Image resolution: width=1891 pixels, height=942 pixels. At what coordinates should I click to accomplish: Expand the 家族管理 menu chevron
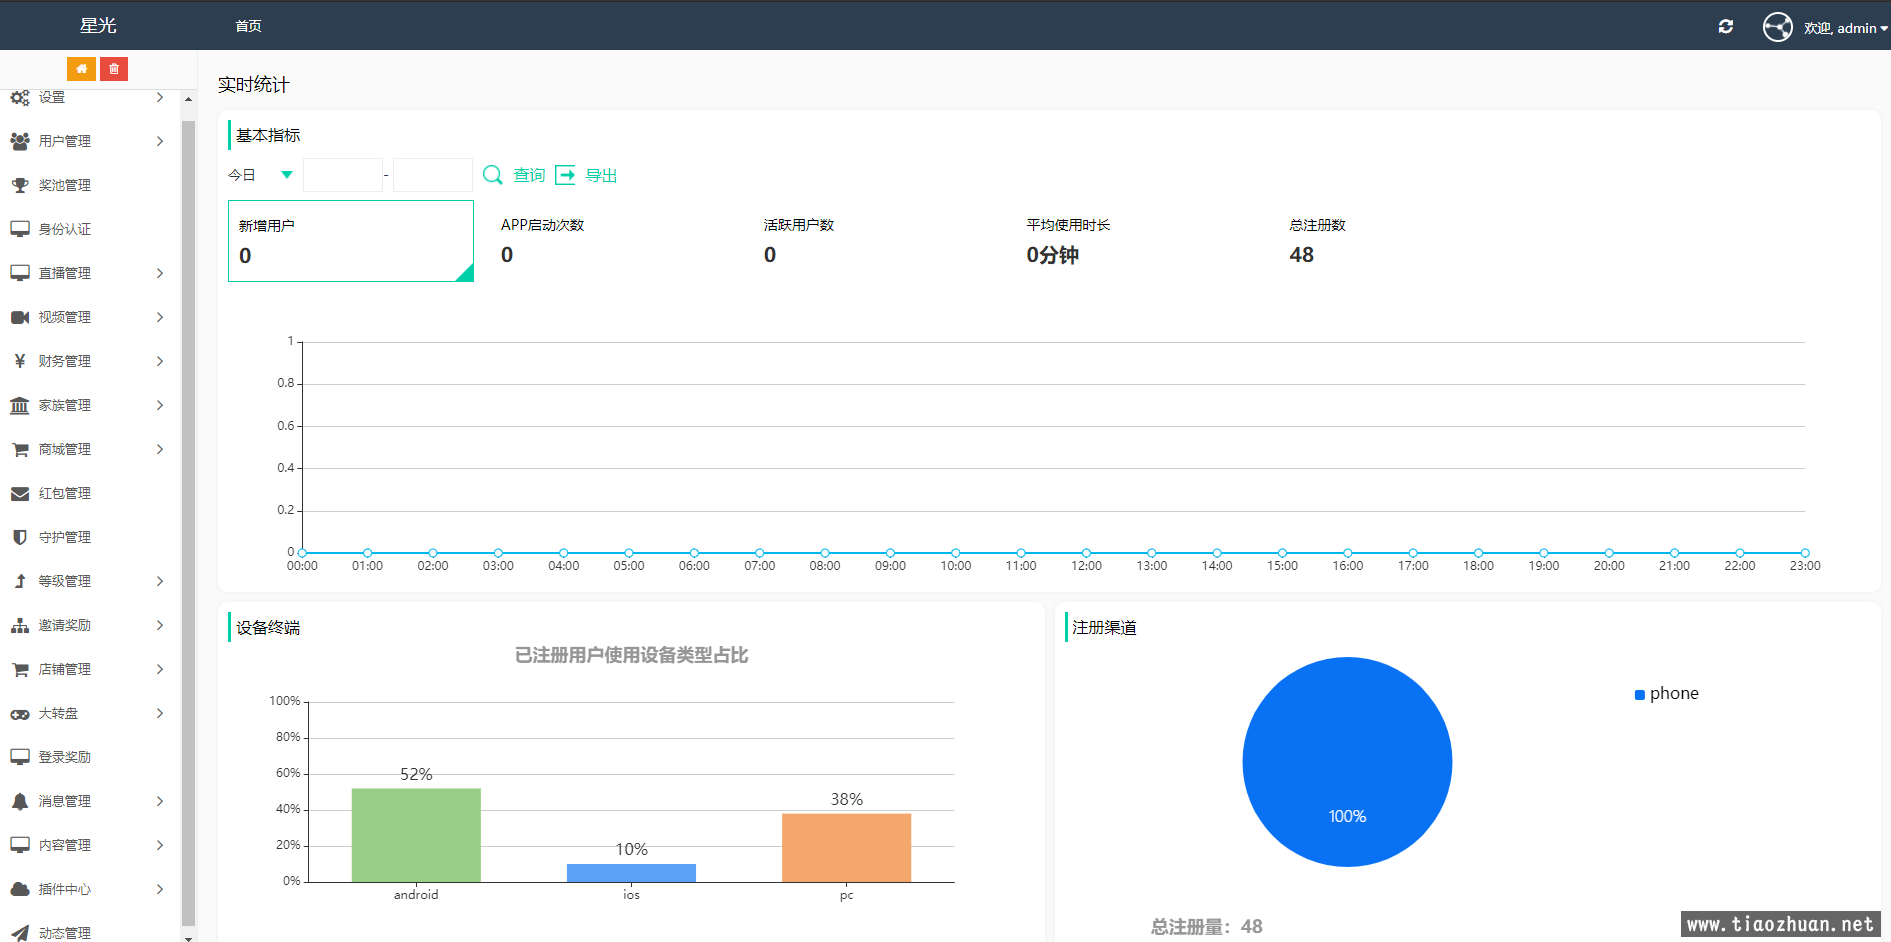tap(160, 405)
